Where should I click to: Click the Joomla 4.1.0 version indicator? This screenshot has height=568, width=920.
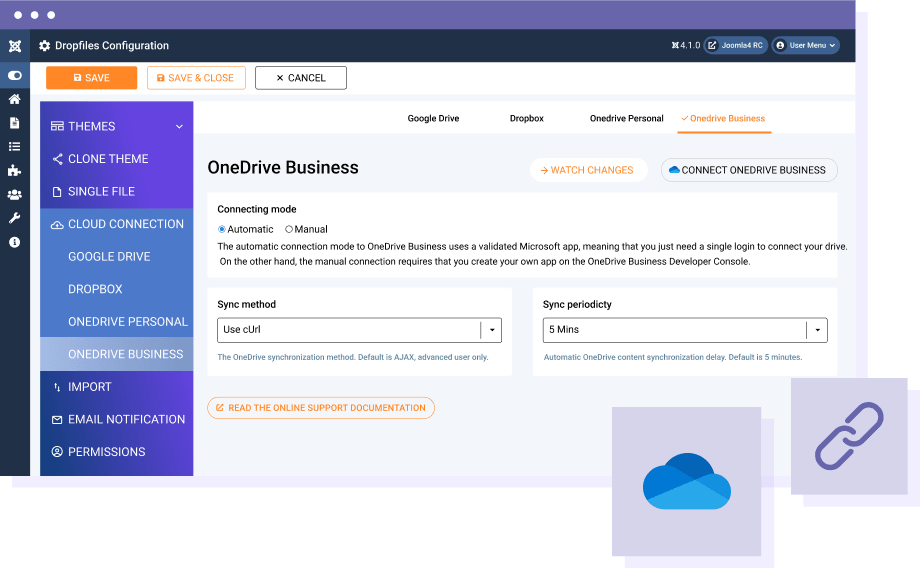686,45
